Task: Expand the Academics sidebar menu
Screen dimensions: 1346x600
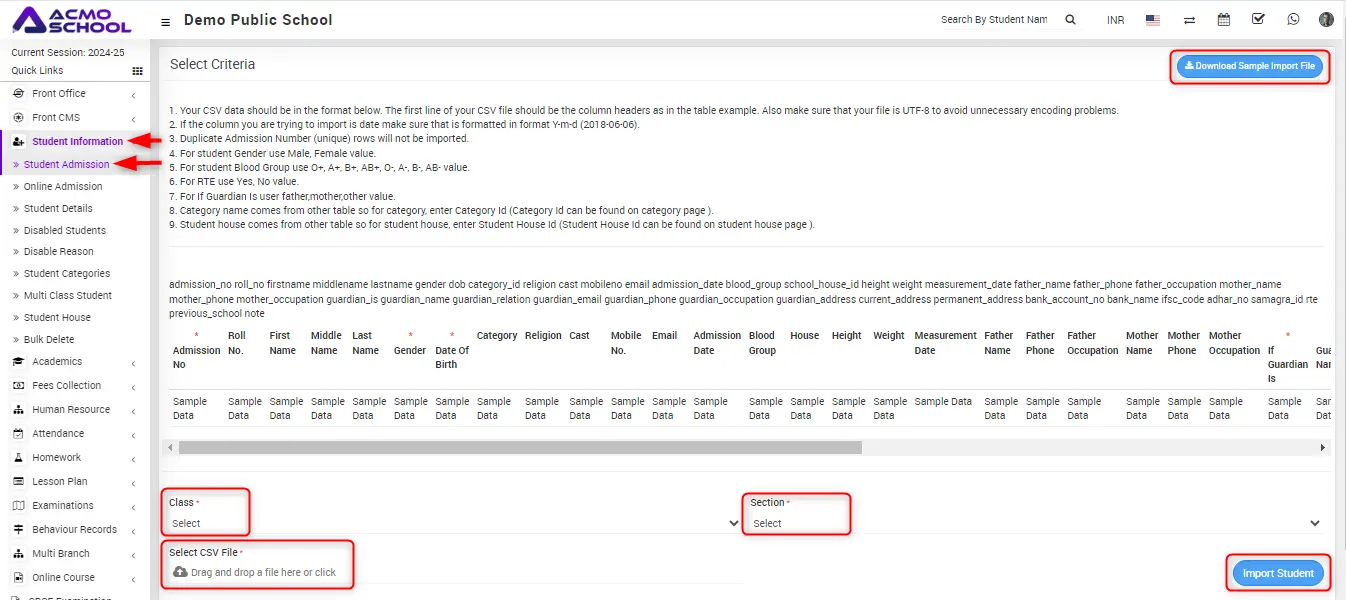Action: 57,362
